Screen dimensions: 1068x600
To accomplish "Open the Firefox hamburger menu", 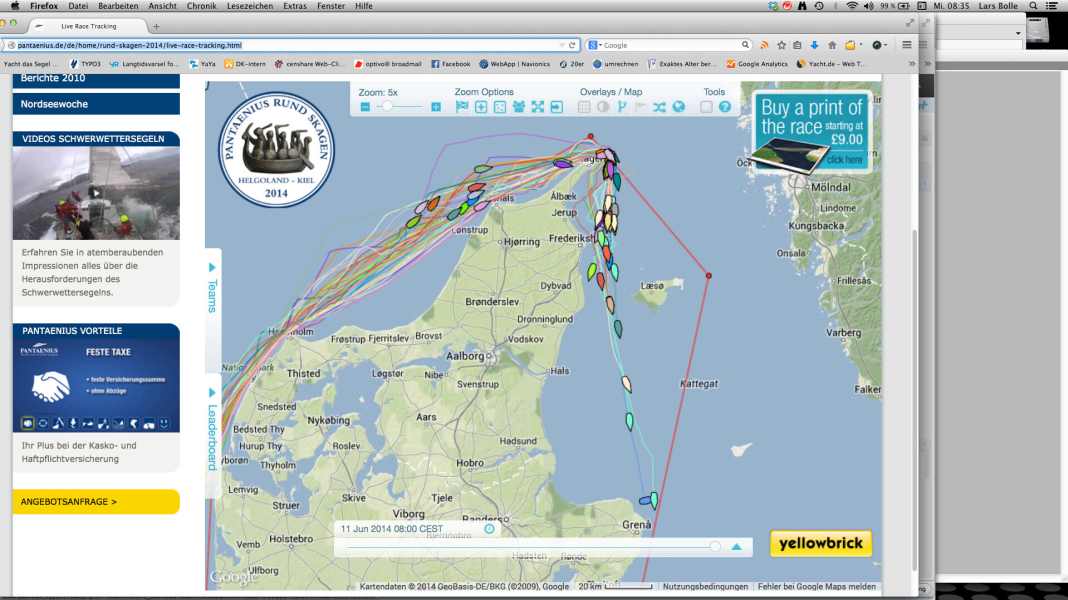I will 907,45.
